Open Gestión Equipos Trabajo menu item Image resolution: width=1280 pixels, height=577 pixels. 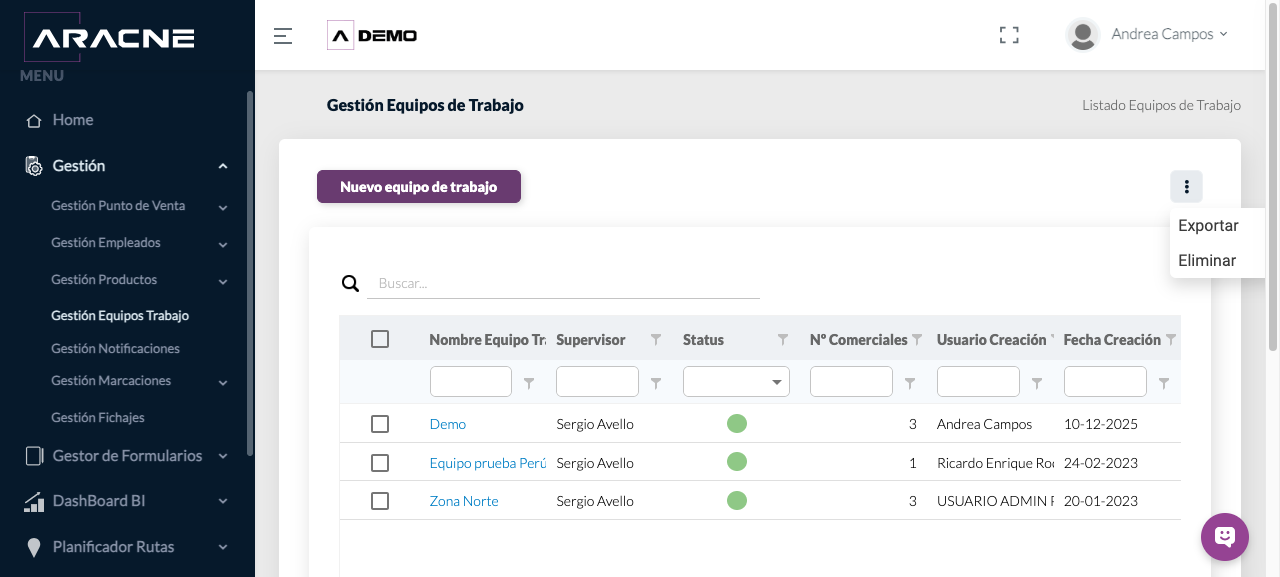(x=120, y=316)
